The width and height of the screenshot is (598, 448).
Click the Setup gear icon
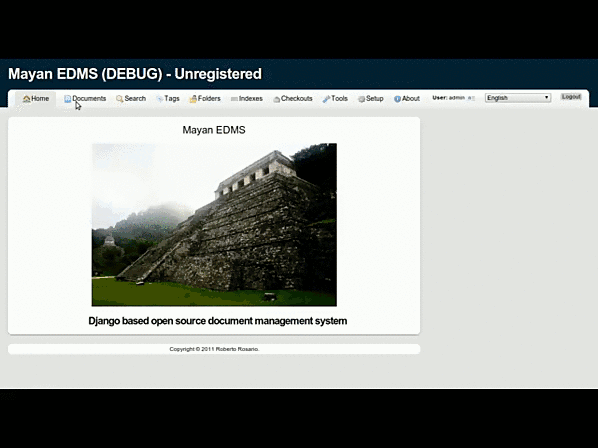[361, 99]
